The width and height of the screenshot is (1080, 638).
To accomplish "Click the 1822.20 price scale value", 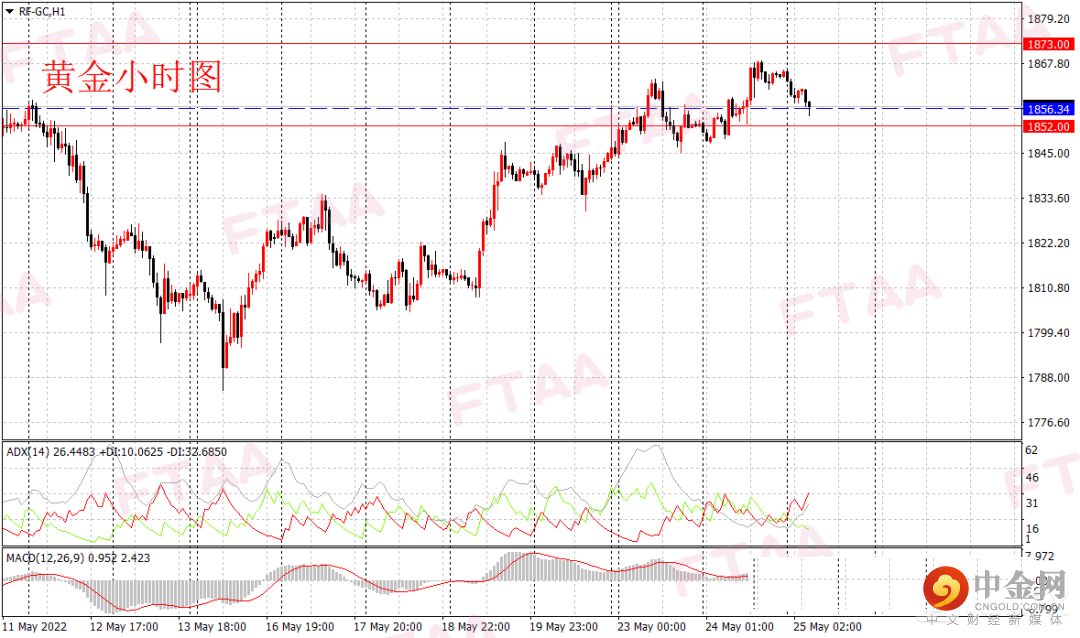I will click(x=1048, y=243).
